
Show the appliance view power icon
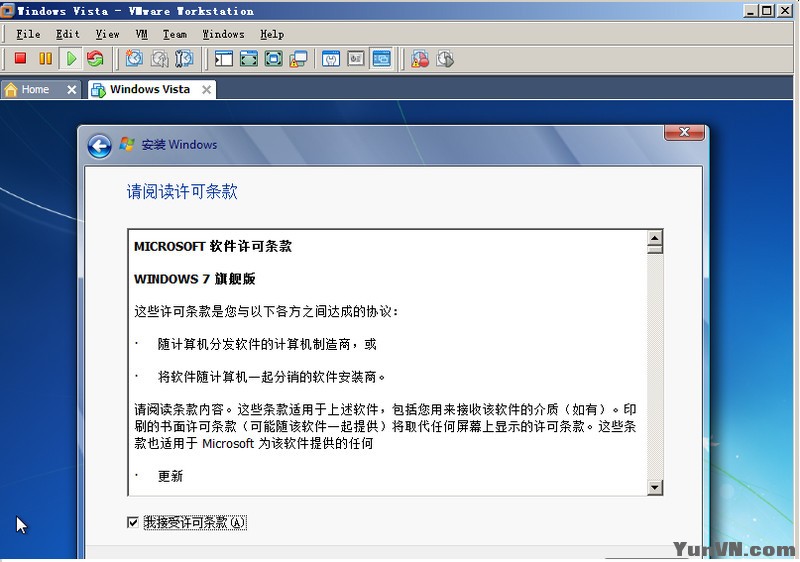click(356, 59)
